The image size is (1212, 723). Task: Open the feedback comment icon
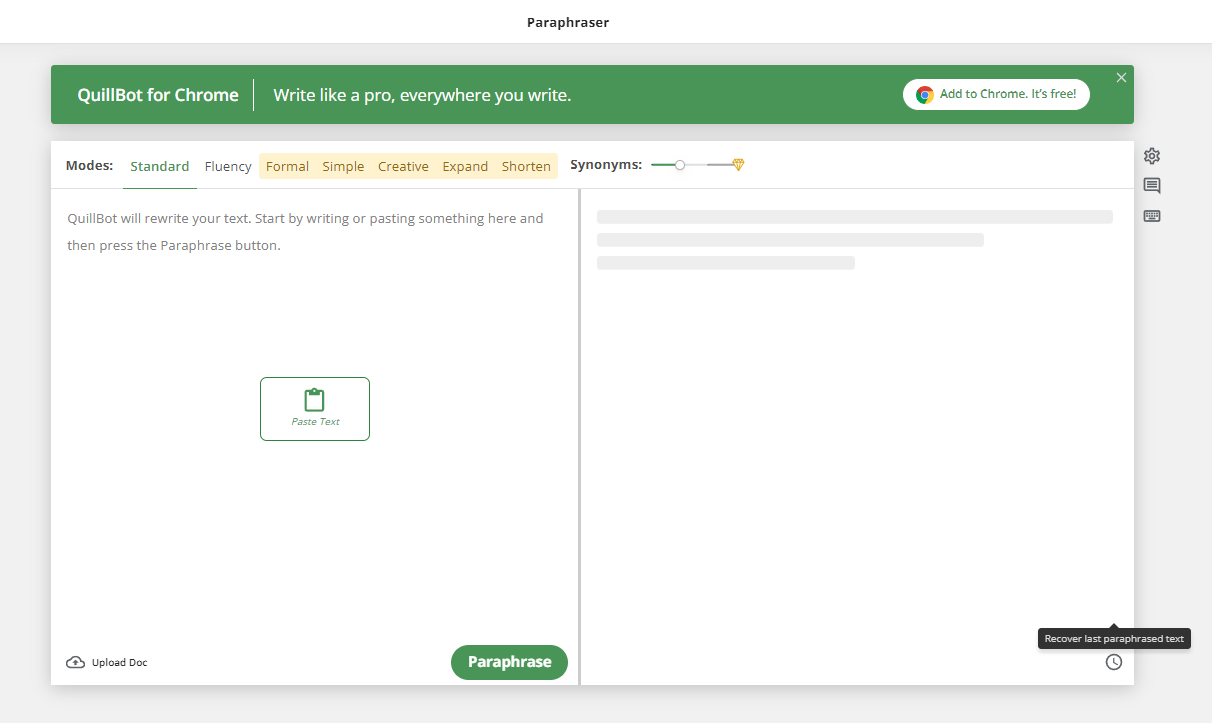[1152, 186]
